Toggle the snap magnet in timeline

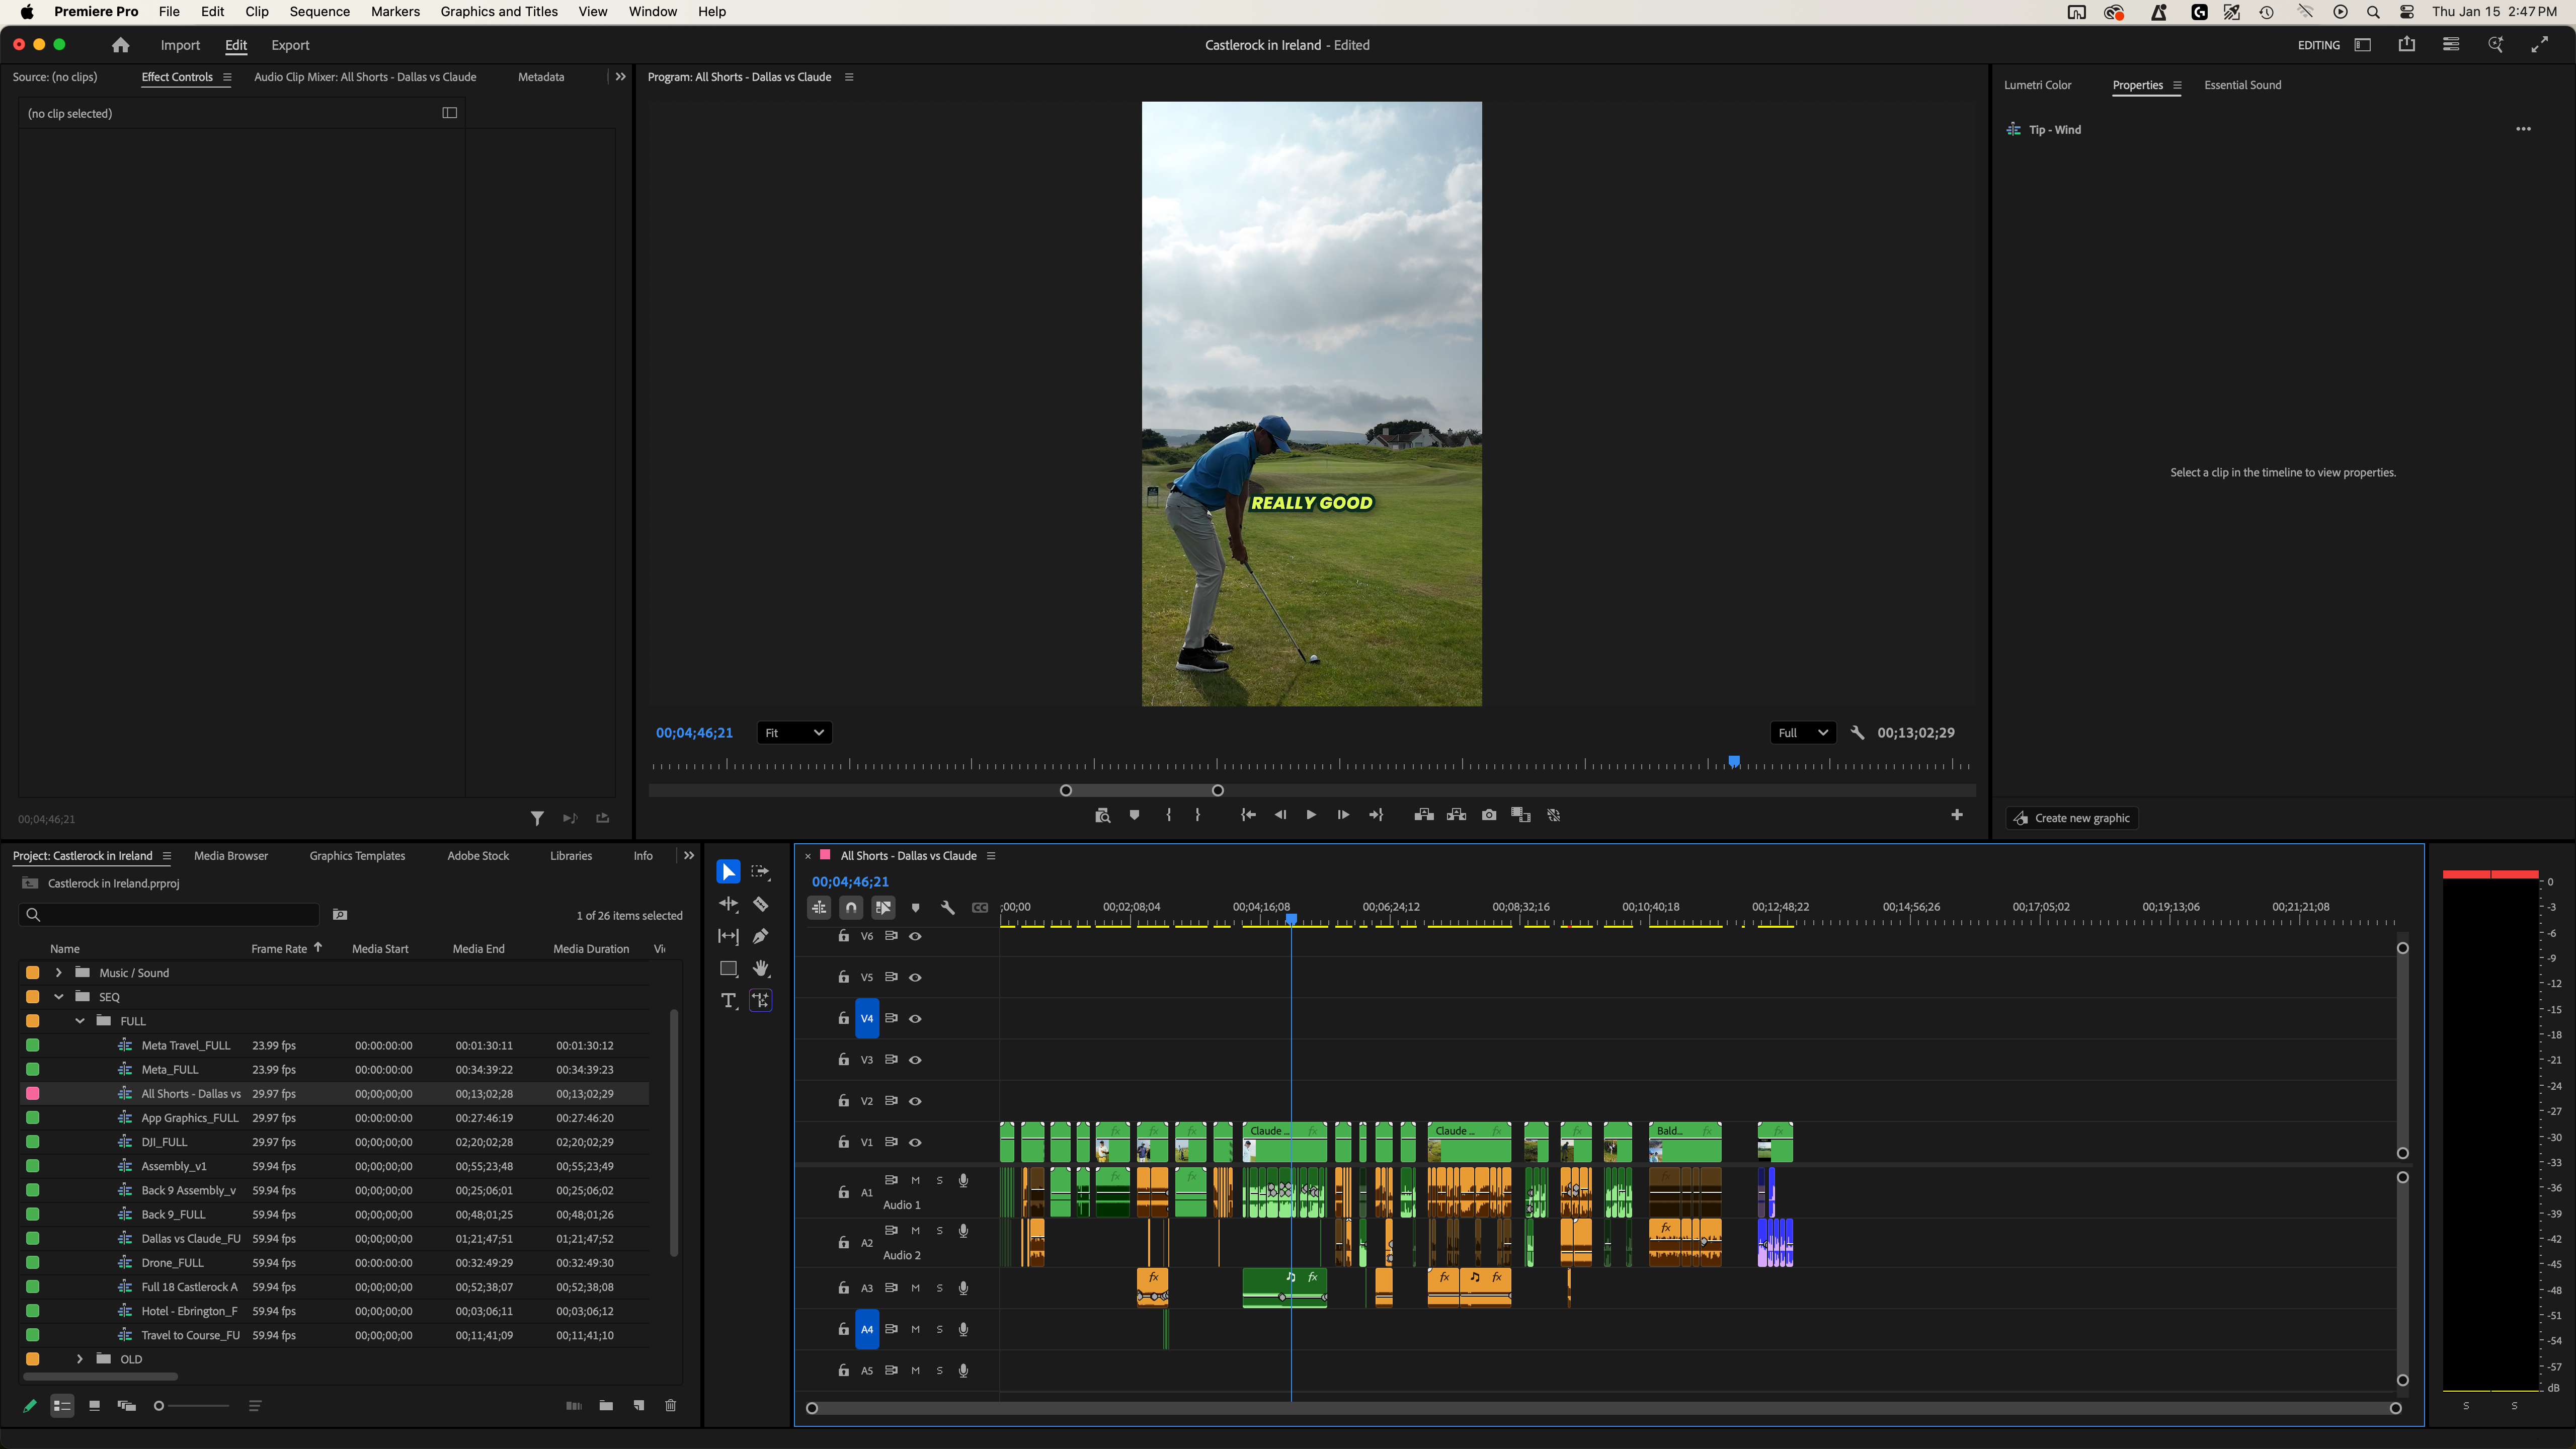851,907
